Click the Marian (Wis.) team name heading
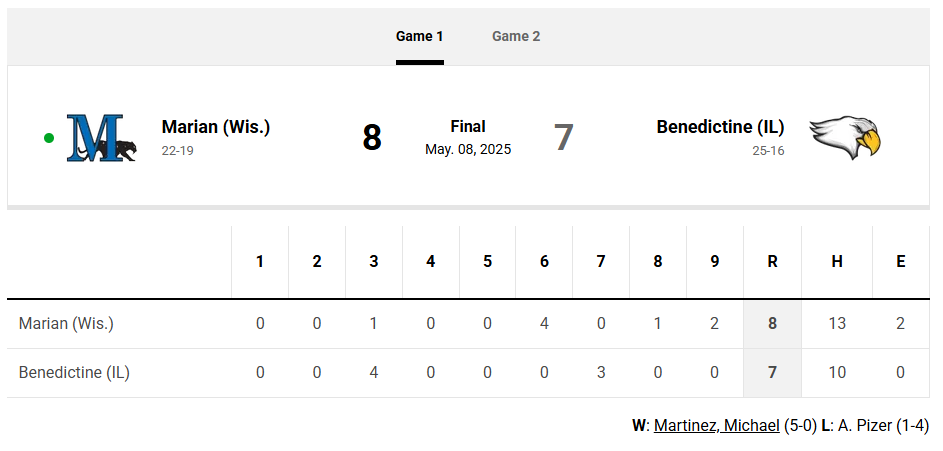The height and width of the screenshot is (451, 943). (216, 127)
